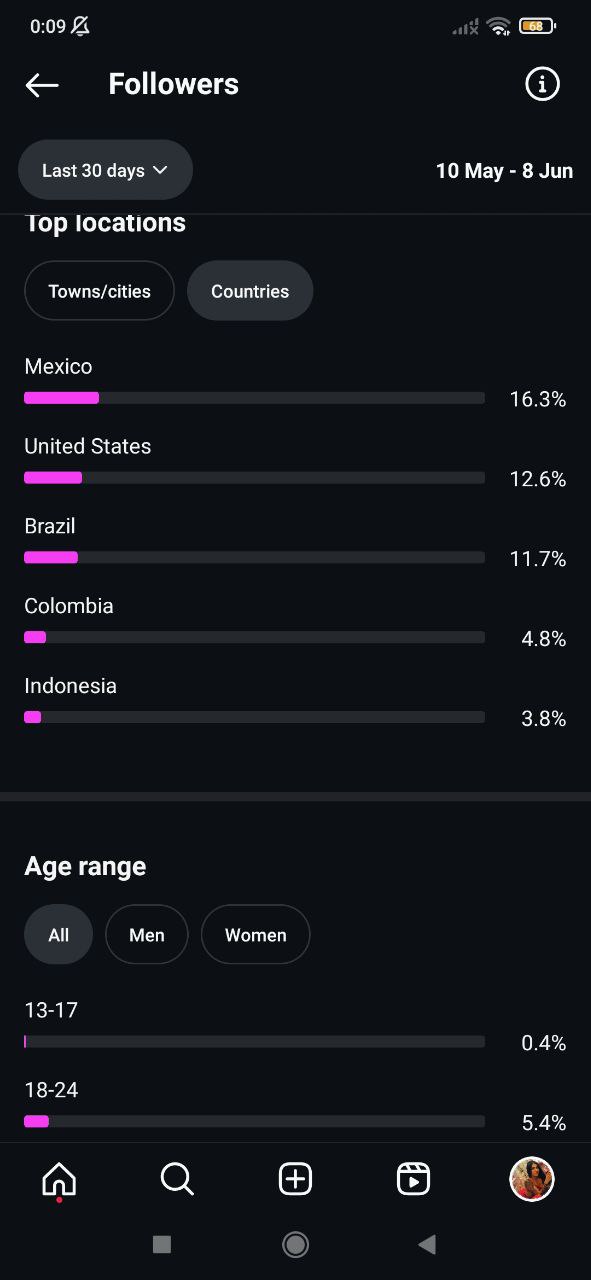Select the Men age range chip
The height and width of the screenshot is (1280, 591).
tap(146, 935)
